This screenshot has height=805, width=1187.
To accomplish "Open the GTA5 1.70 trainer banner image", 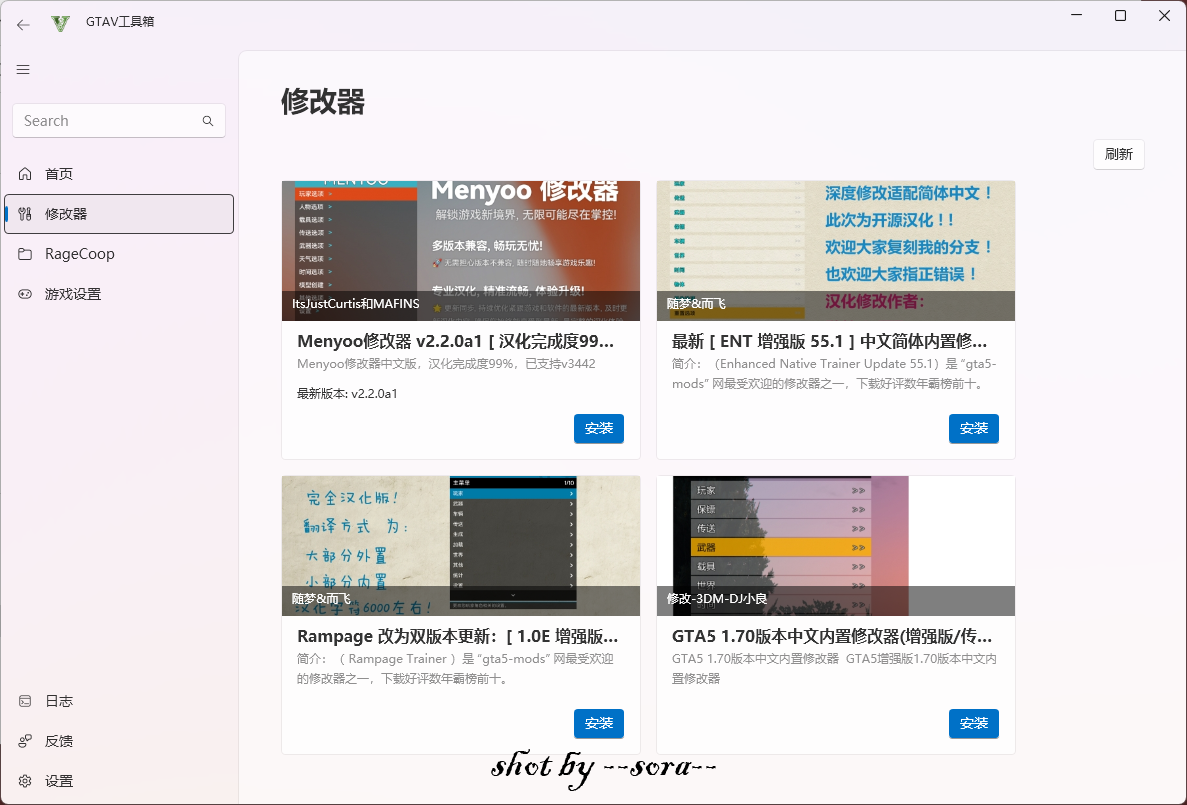I will [836, 546].
